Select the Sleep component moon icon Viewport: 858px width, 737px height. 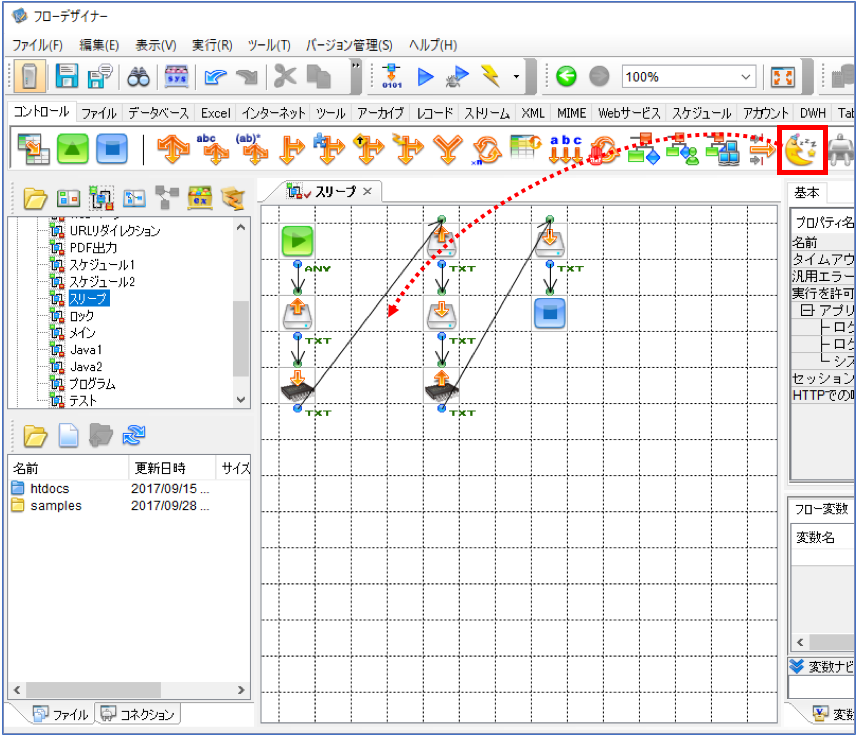click(801, 150)
